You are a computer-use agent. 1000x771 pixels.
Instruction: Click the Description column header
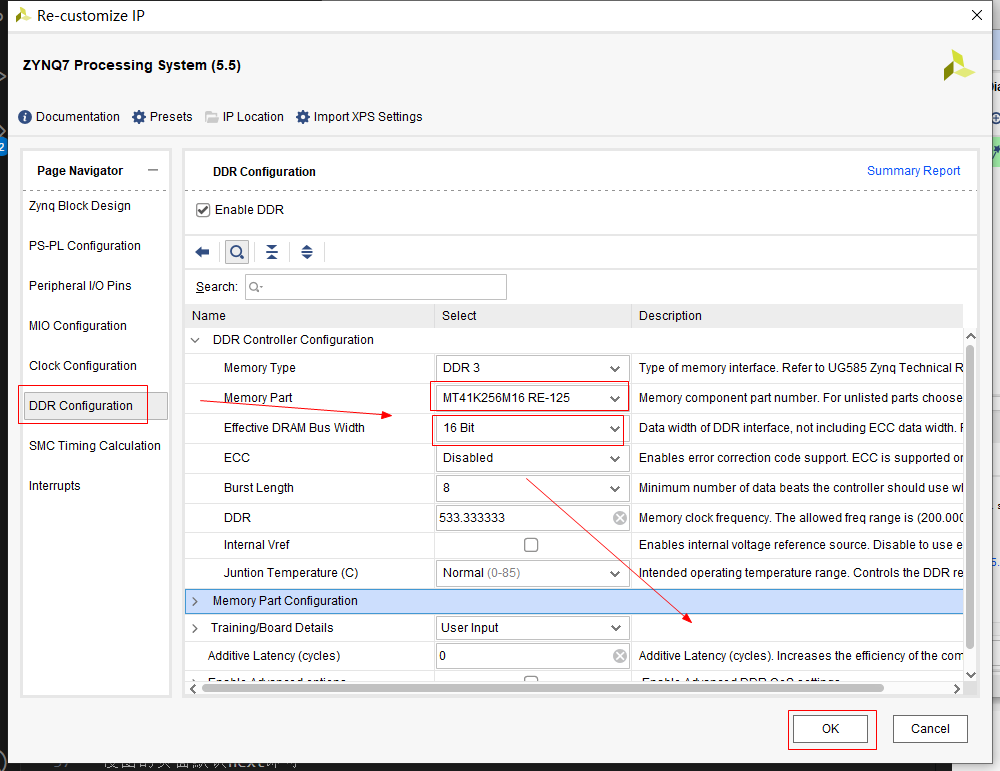coord(797,316)
